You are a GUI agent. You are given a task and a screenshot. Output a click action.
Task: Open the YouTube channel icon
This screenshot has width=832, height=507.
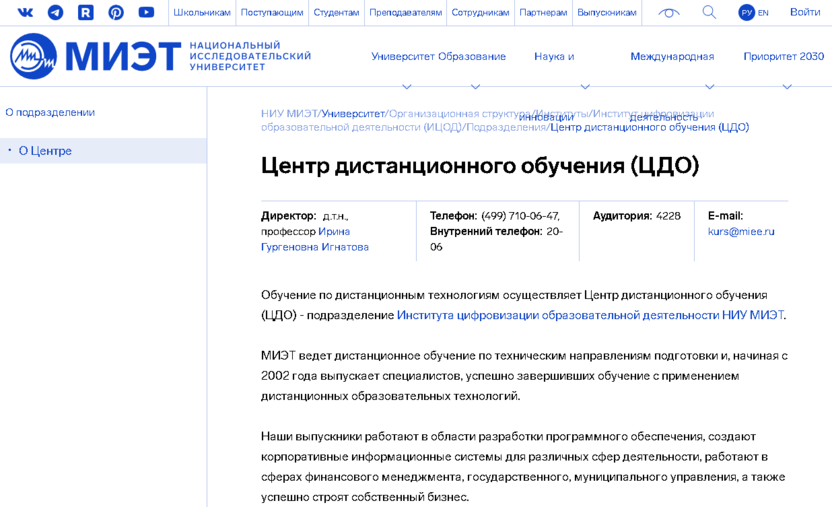pos(146,12)
